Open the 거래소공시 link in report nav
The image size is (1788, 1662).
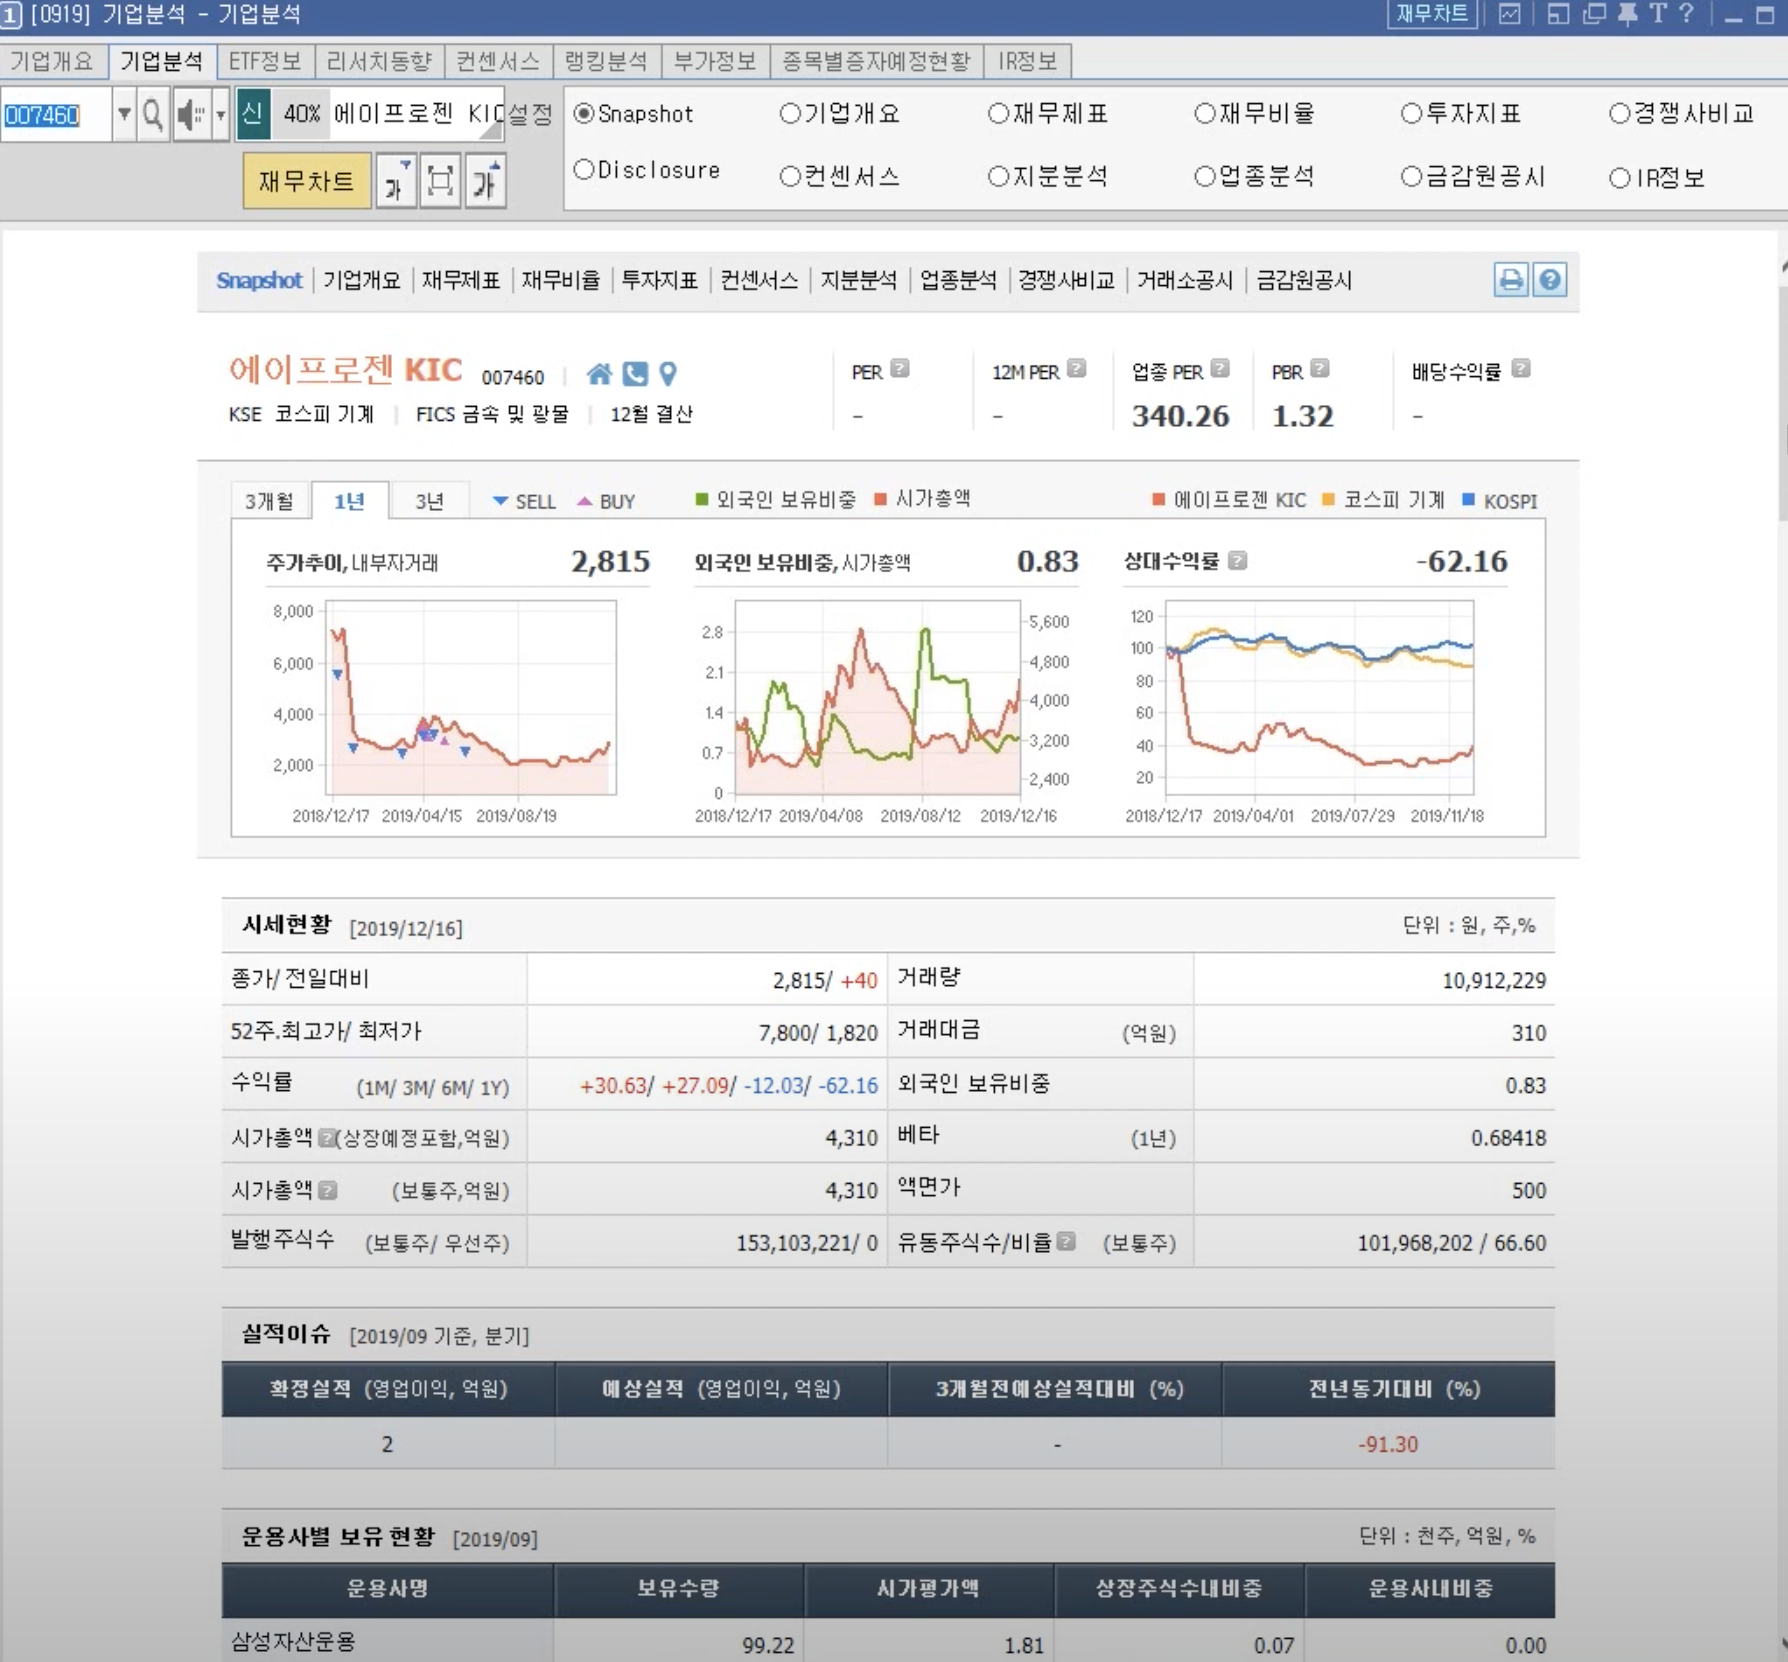point(1185,280)
